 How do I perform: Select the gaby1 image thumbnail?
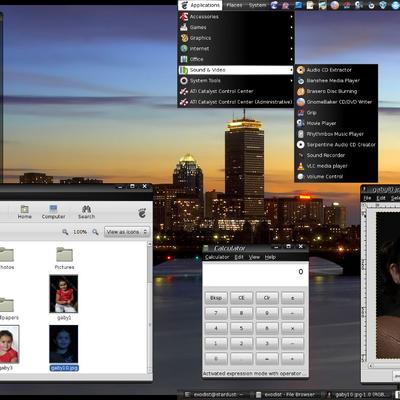tap(64, 294)
